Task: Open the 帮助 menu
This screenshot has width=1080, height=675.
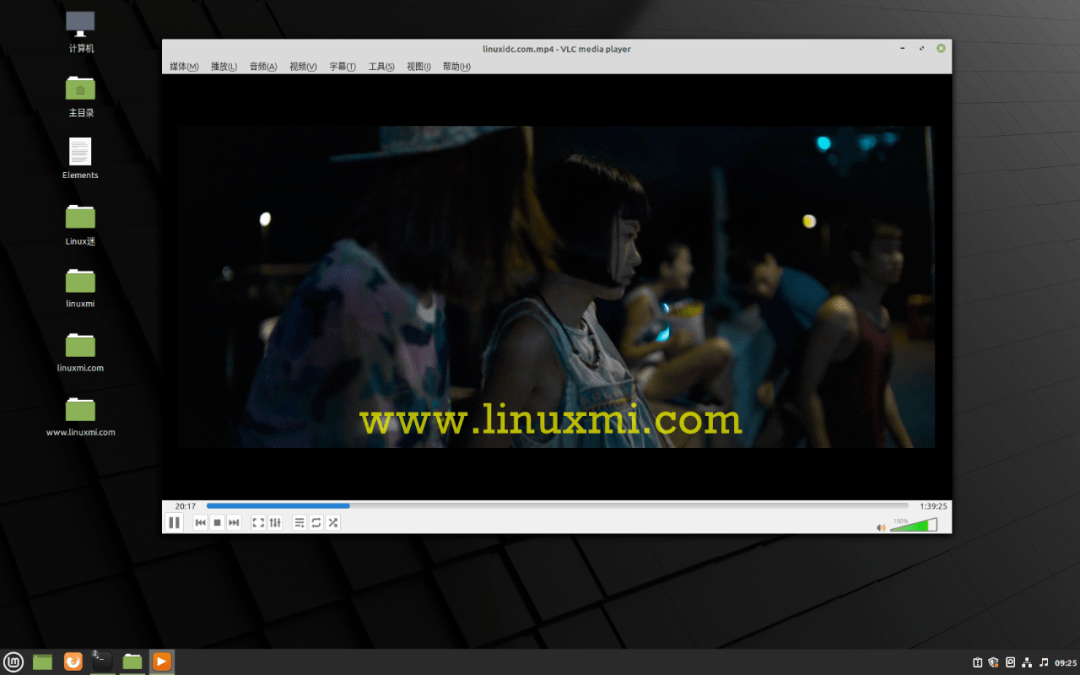Action: pyautogui.click(x=456, y=66)
